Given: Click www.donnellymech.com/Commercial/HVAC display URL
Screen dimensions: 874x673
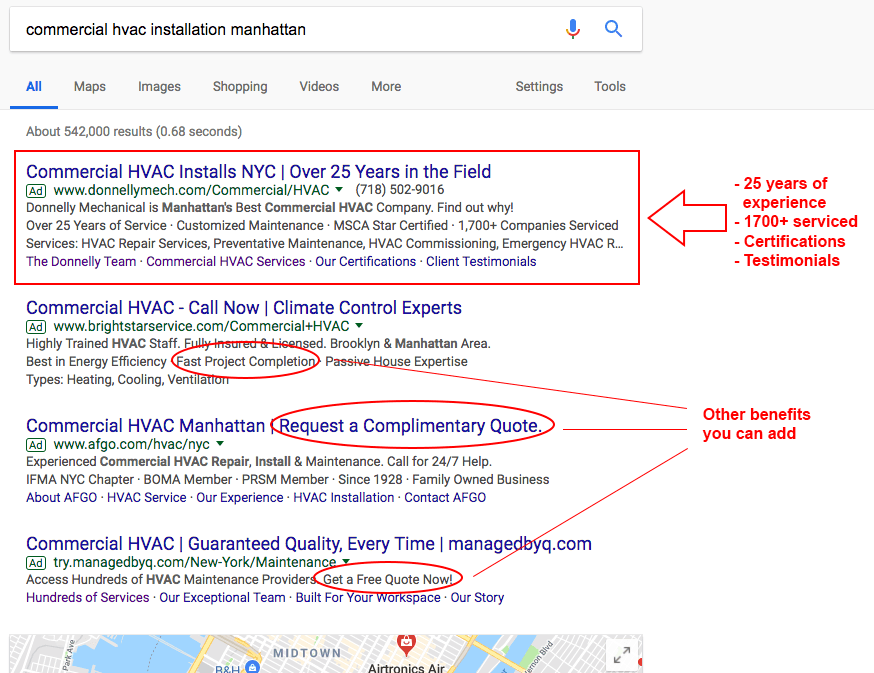Looking at the screenshot, I should pos(191,190).
